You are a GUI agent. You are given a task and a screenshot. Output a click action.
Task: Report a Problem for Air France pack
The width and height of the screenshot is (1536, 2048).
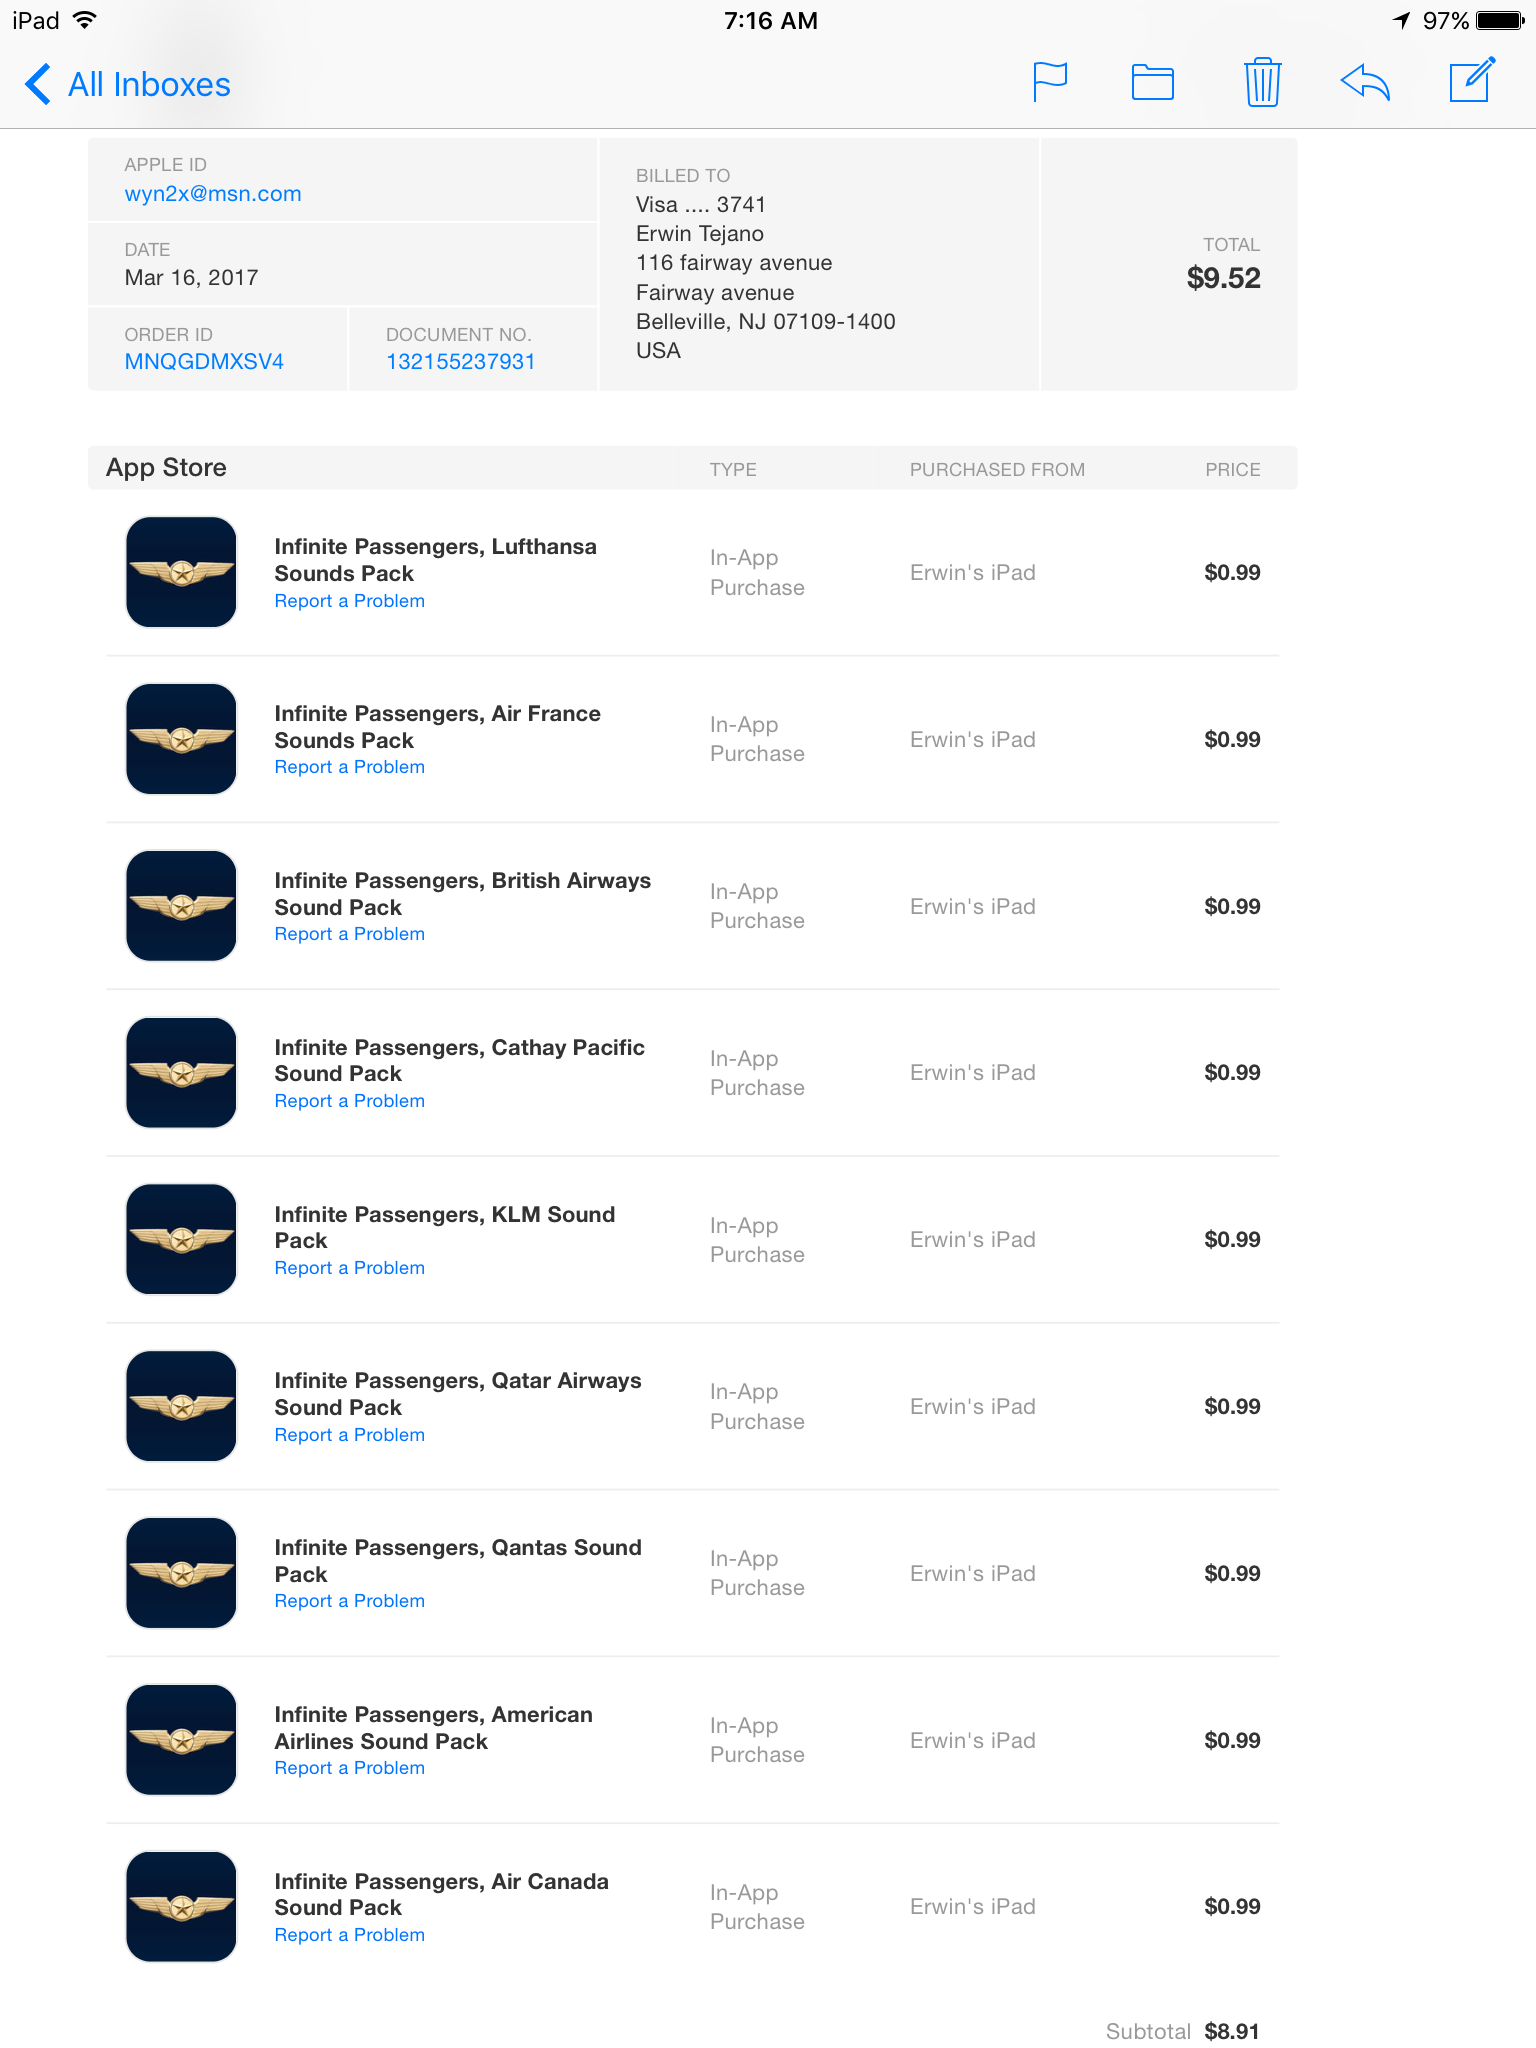[350, 767]
